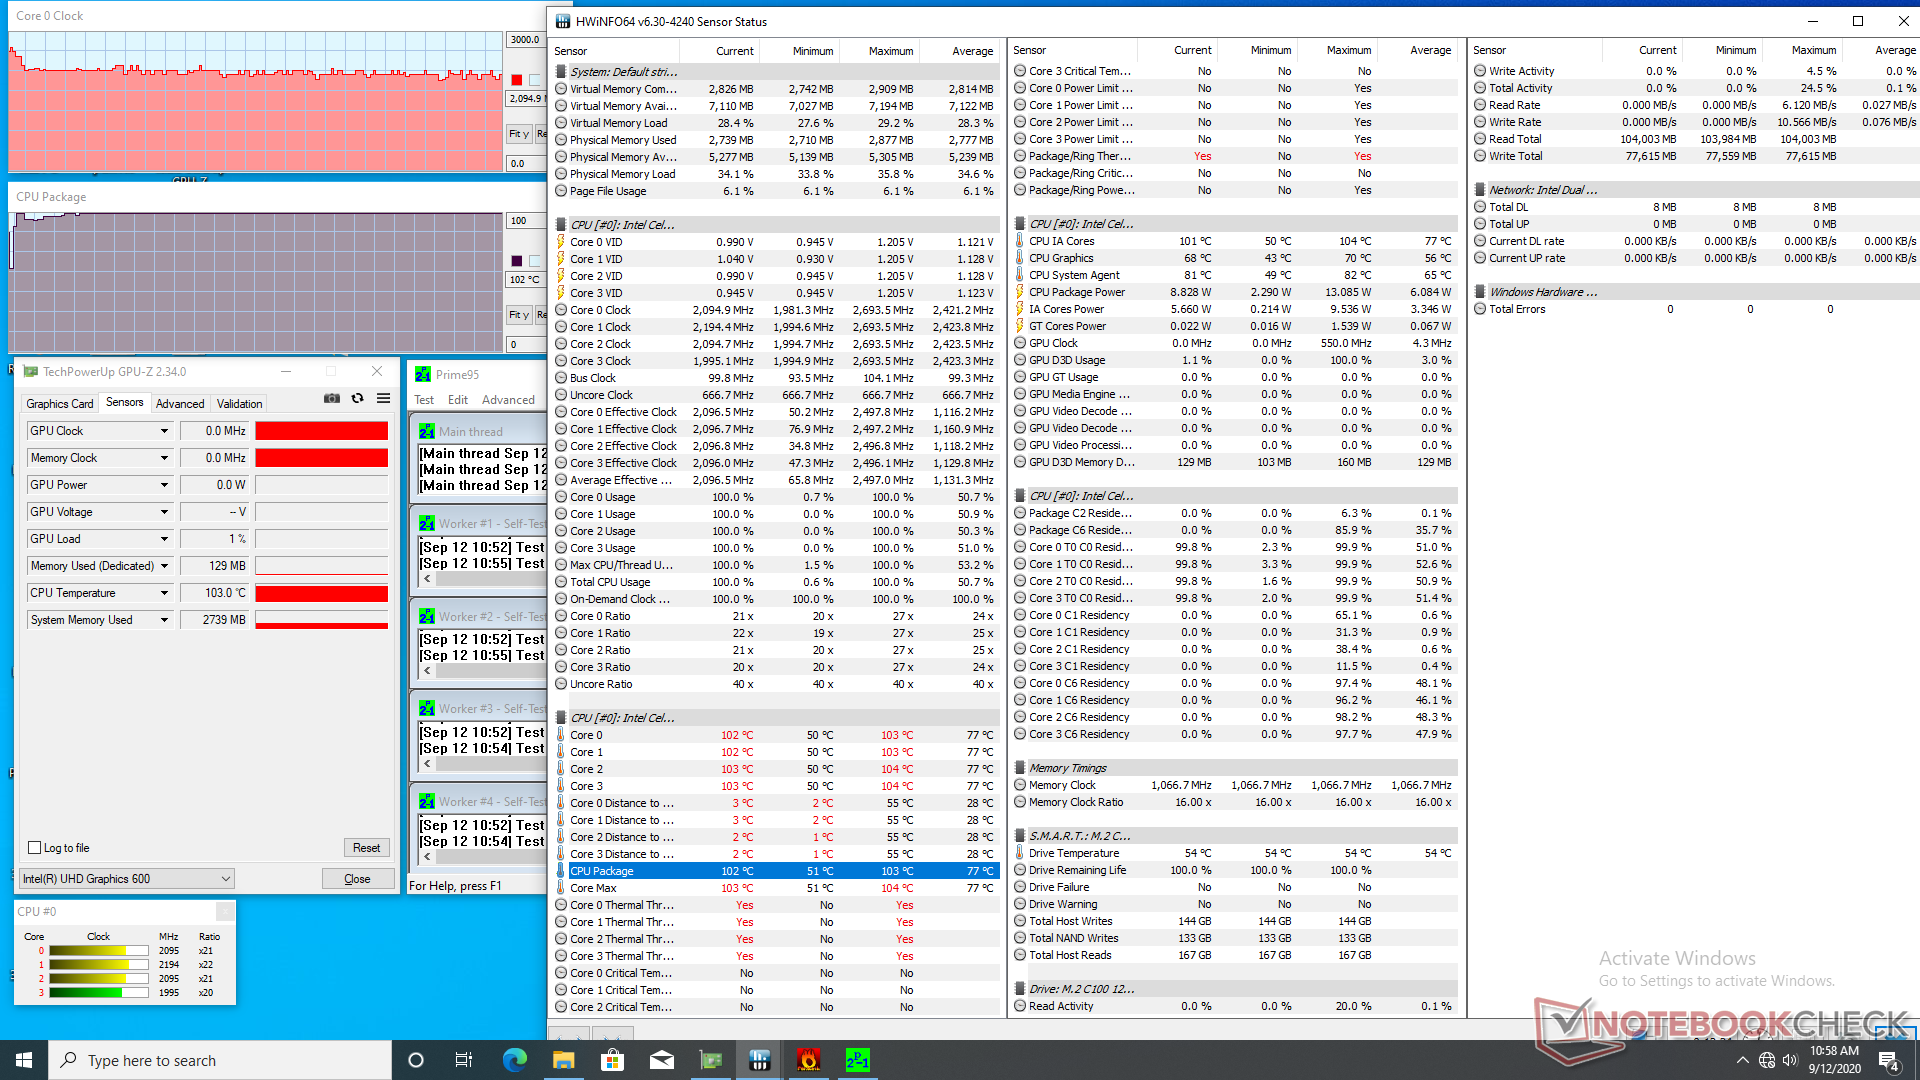Screen dimensions: 1920x1080
Task: Click the red Core 0 Clock color swatch
Action: 517,80
